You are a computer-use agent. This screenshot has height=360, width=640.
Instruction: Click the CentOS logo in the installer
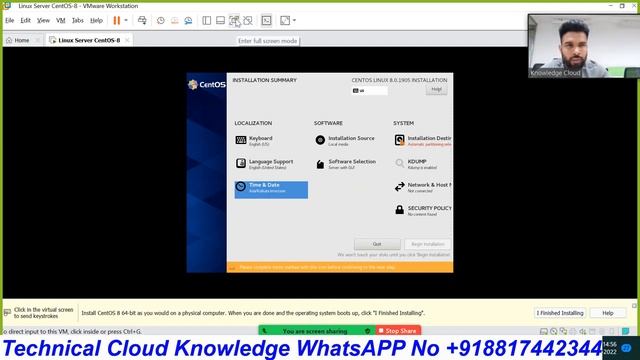click(207, 84)
